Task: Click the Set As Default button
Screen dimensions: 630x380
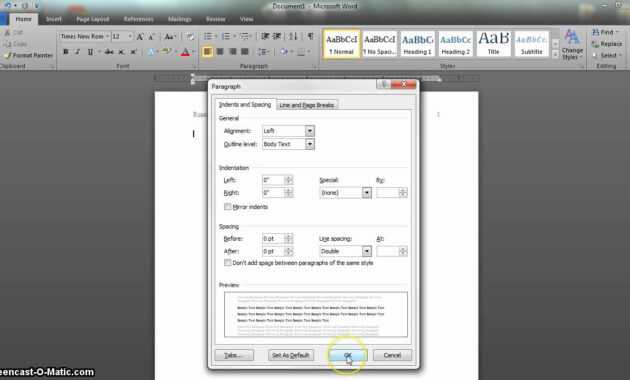Action: (291, 355)
